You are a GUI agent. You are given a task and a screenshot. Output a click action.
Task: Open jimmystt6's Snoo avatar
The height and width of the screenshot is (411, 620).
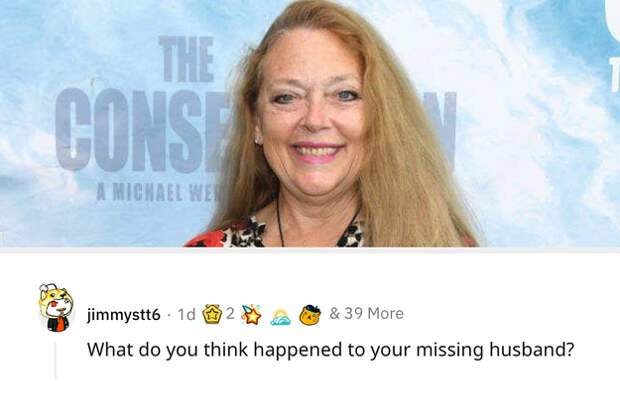tap(56, 308)
